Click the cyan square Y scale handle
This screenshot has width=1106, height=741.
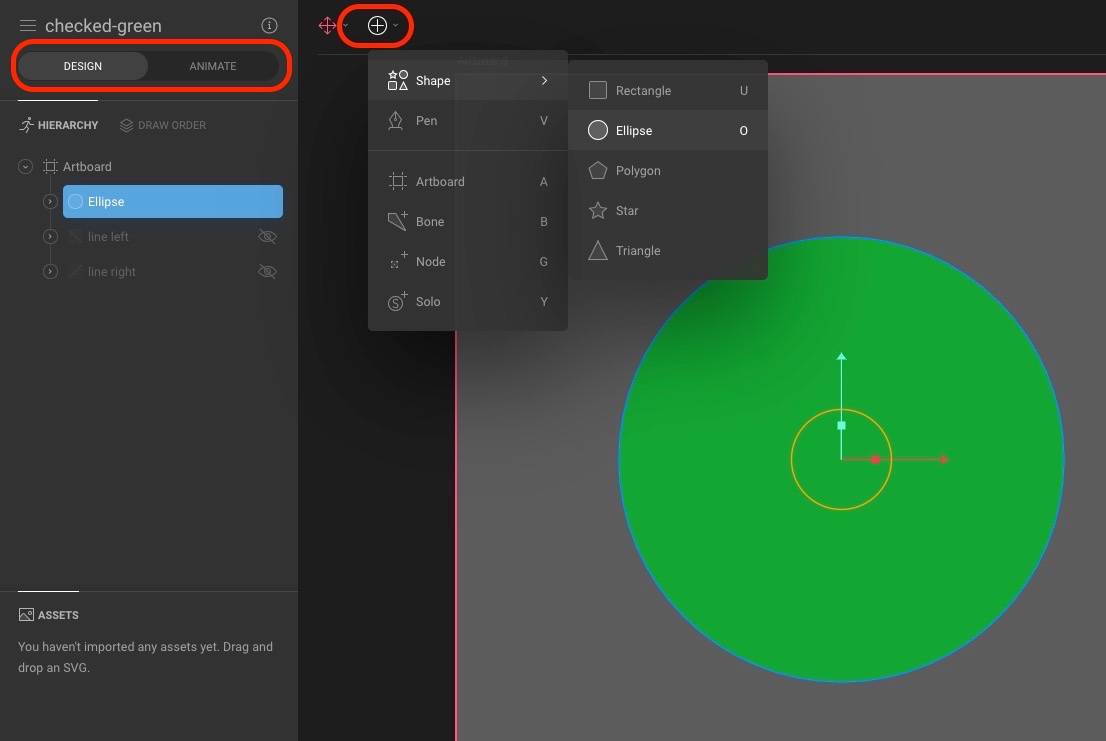[x=841, y=426]
